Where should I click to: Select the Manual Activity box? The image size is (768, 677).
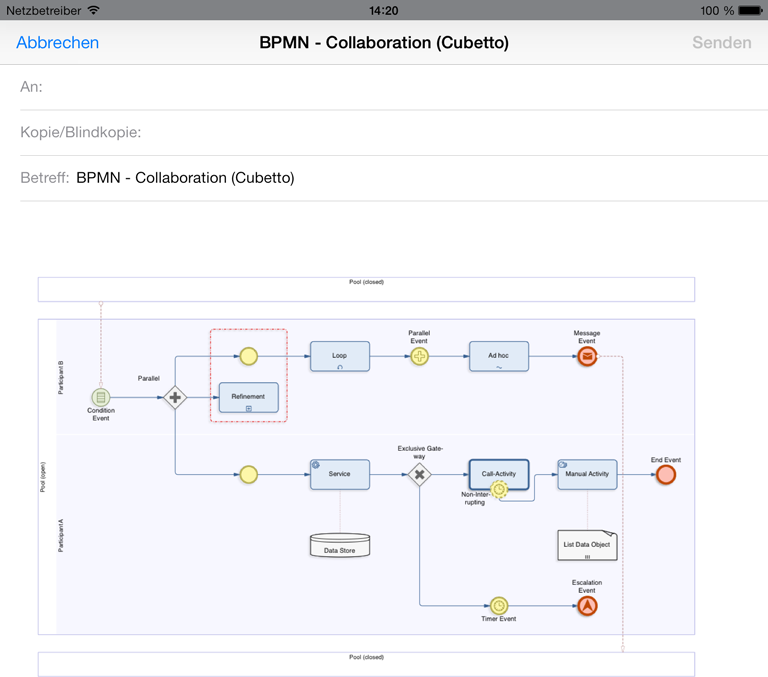pos(587,474)
